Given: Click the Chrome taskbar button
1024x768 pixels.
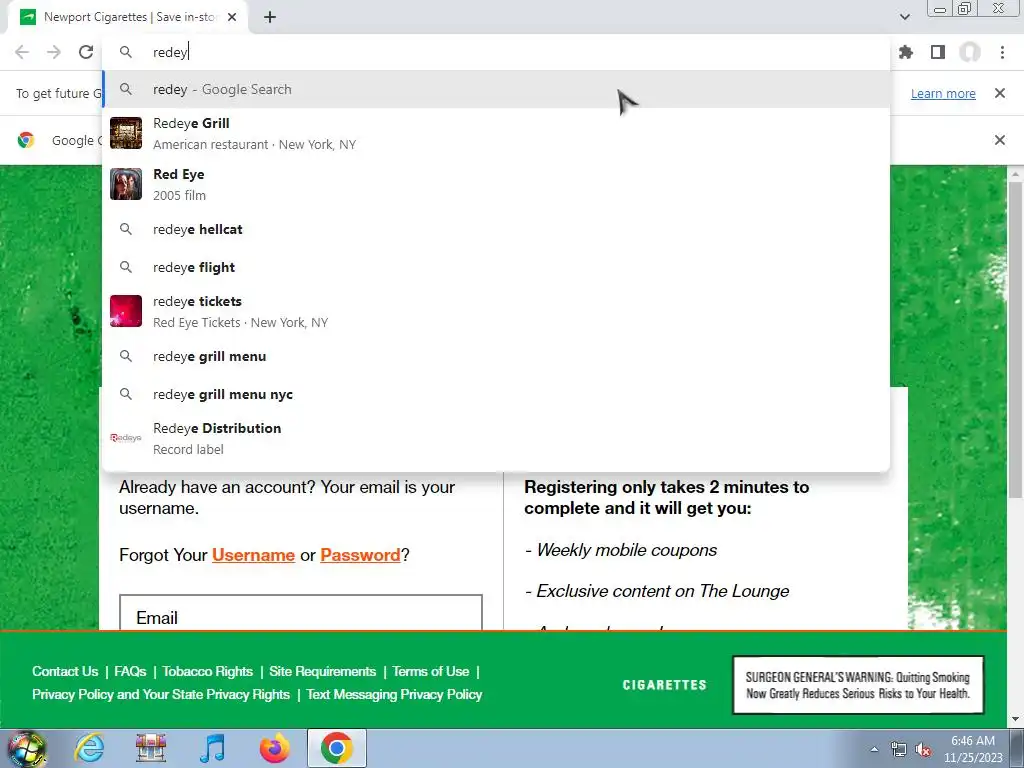Looking at the screenshot, I should pyautogui.click(x=336, y=748).
